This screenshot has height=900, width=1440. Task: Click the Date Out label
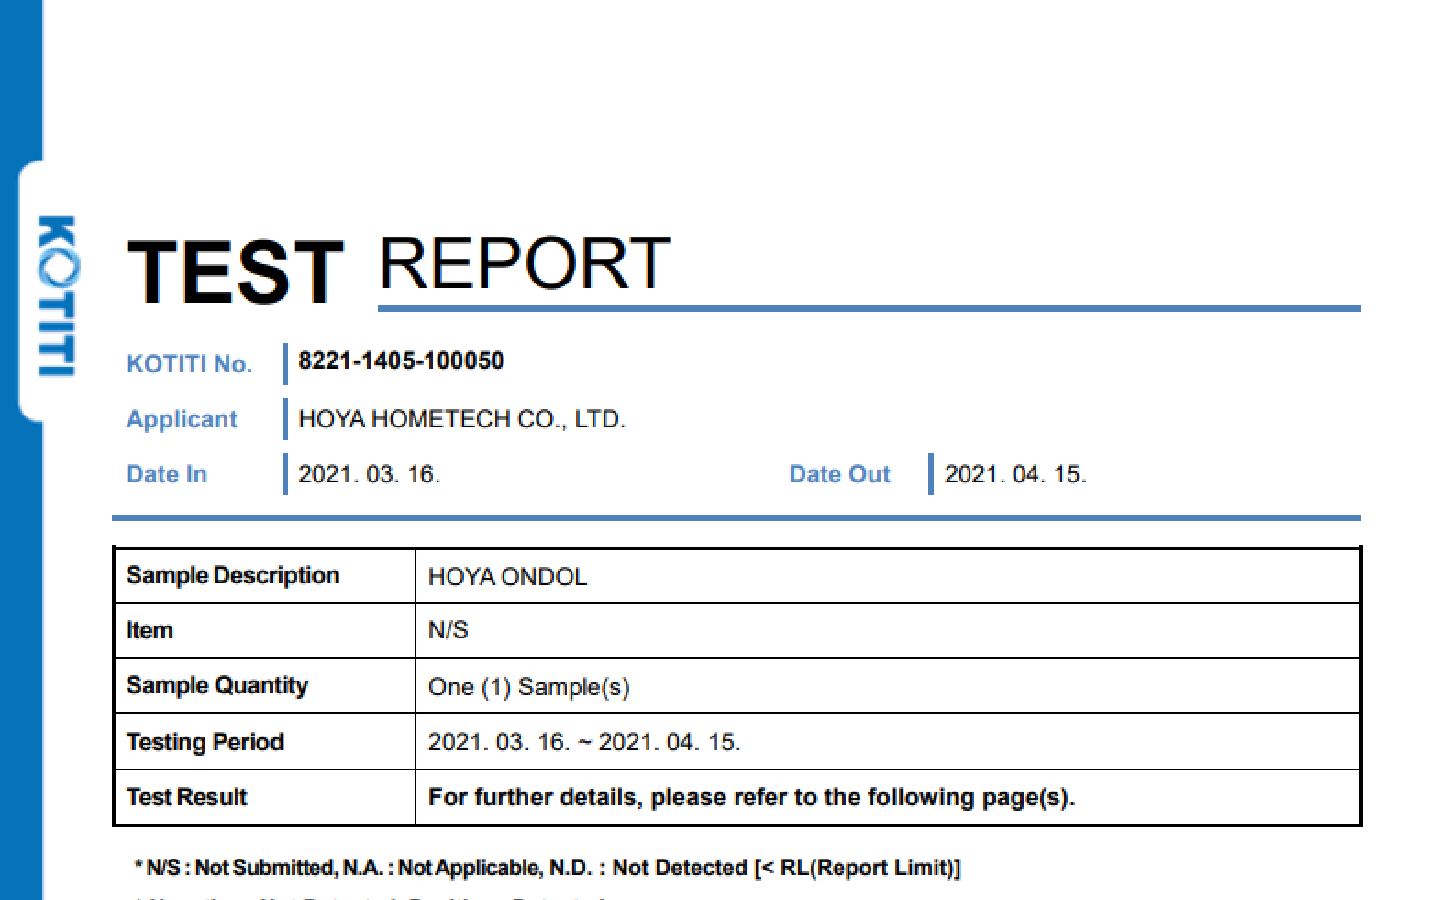pyautogui.click(x=839, y=474)
